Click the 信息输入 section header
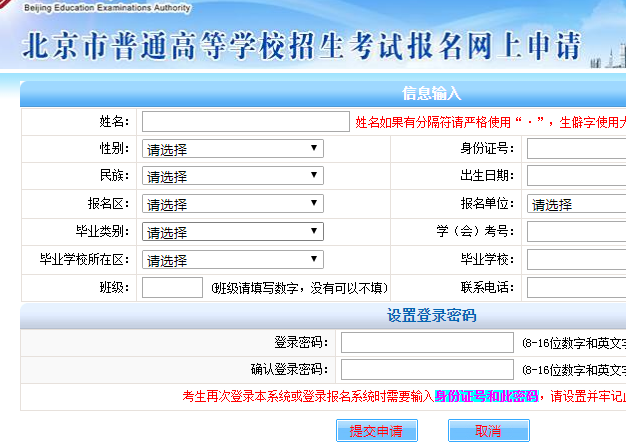The width and height of the screenshot is (626, 447). (x=431, y=93)
